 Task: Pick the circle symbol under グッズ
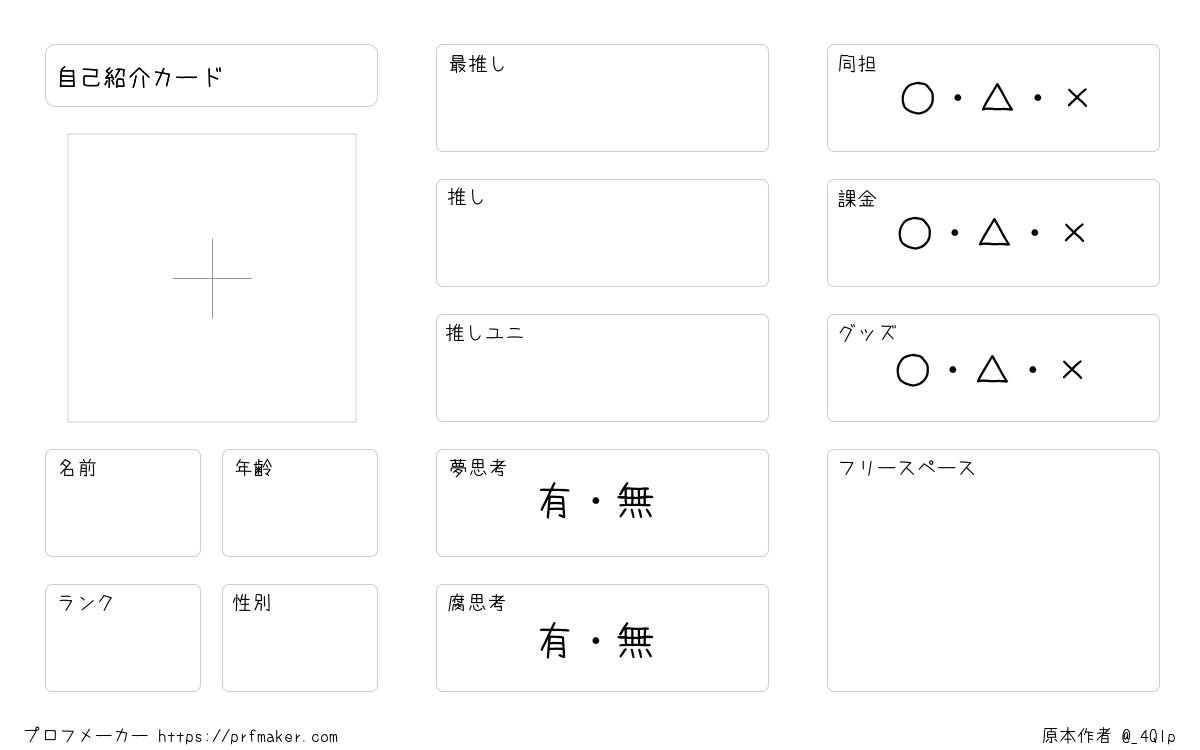tap(912, 370)
